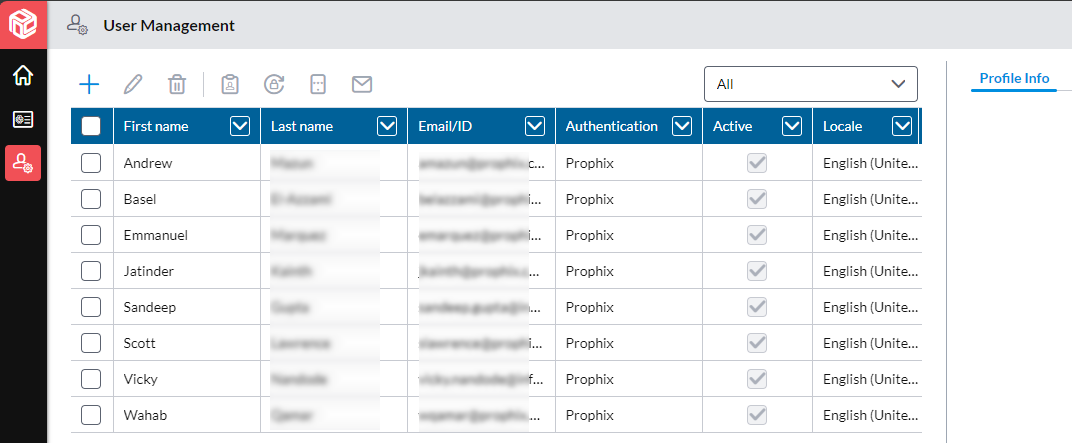Image resolution: width=1072 pixels, height=443 pixels.
Task: Click Prophix authentication in Emmanuel's row
Action: [590, 235]
